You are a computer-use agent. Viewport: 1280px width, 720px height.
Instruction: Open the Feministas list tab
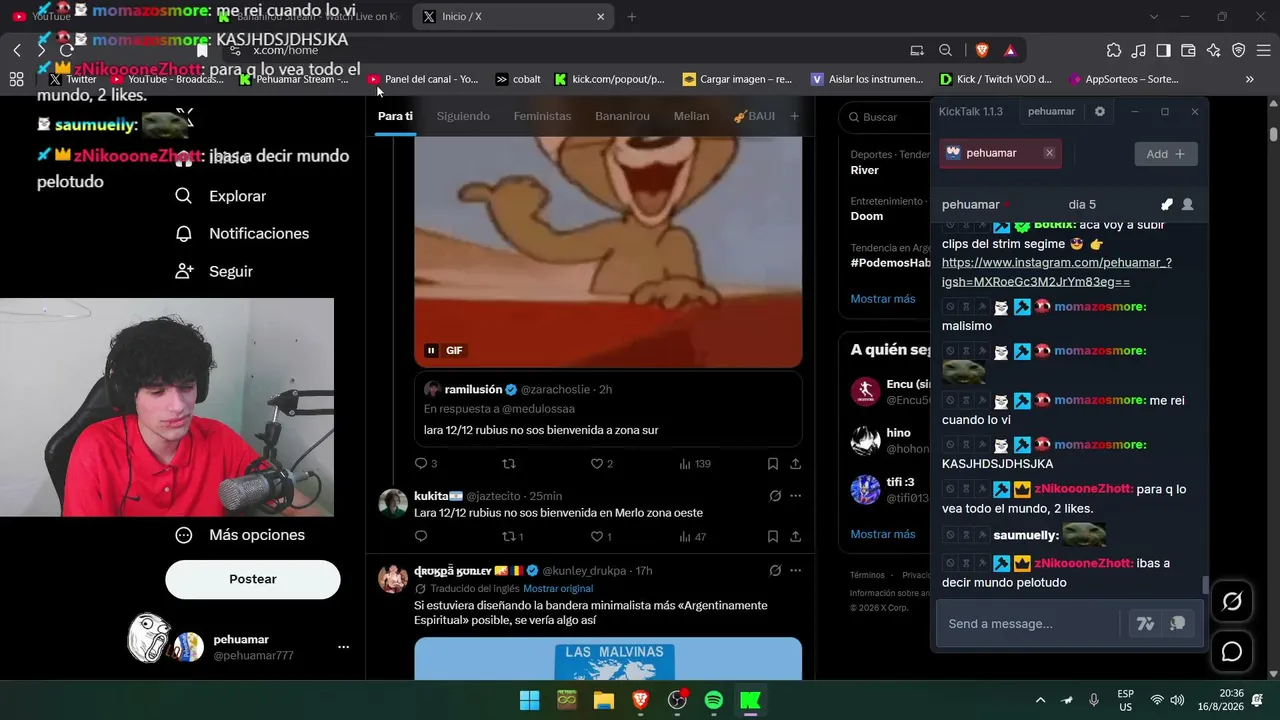coord(542,116)
